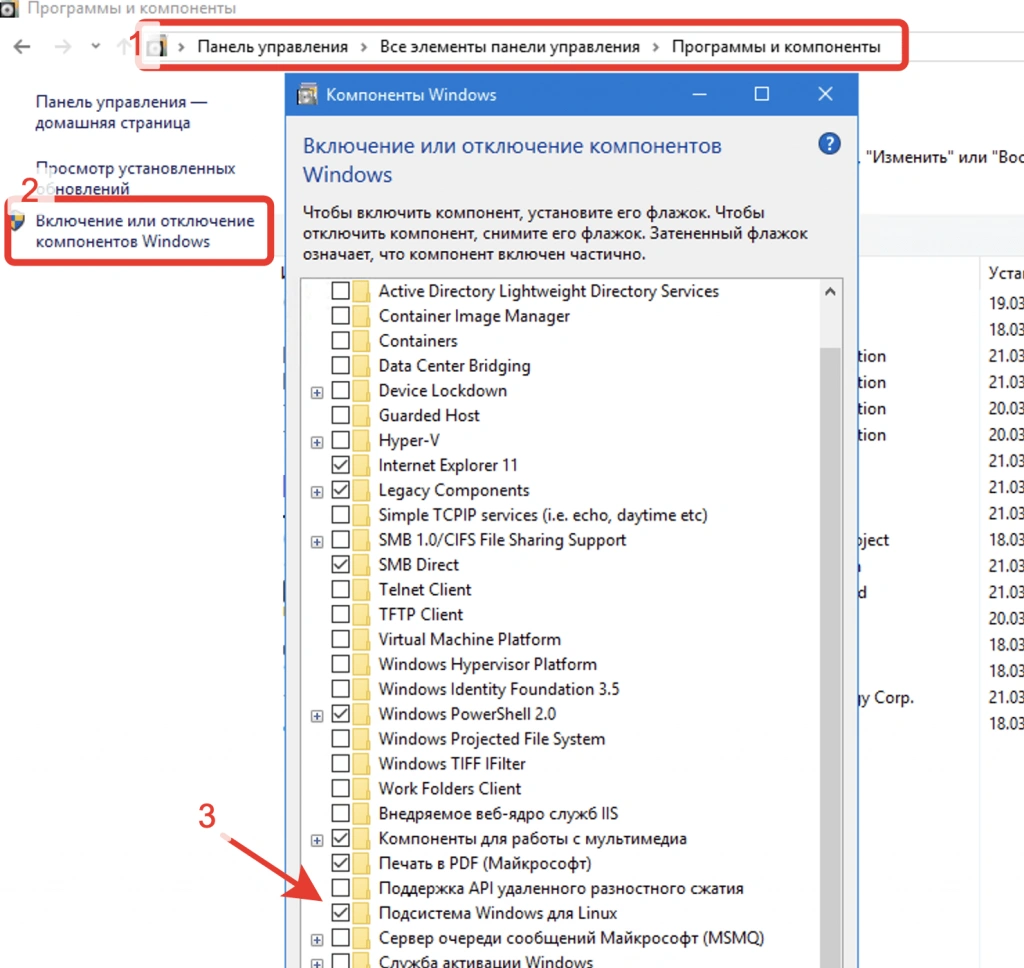Expand Сервер очереди сообщений Майкрософт (MSMQ) node
Viewport: 1024px width, 968px height.
pos(317,941)
